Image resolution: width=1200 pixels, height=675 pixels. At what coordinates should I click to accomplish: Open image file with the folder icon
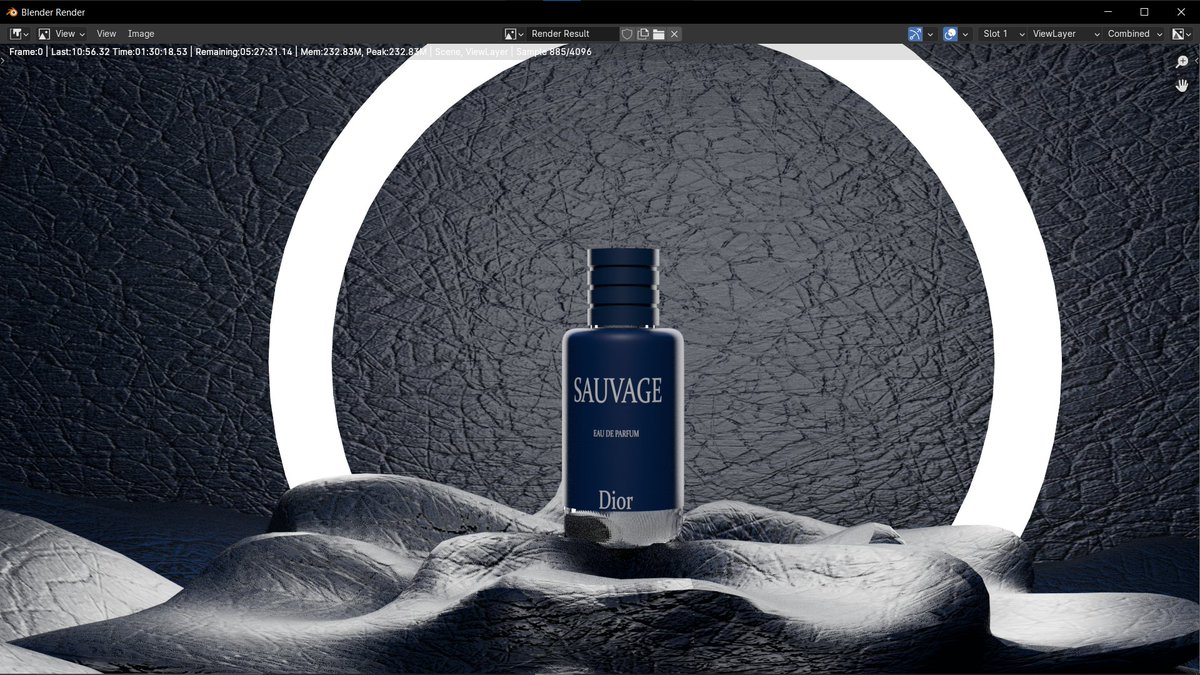coord(659,34)
